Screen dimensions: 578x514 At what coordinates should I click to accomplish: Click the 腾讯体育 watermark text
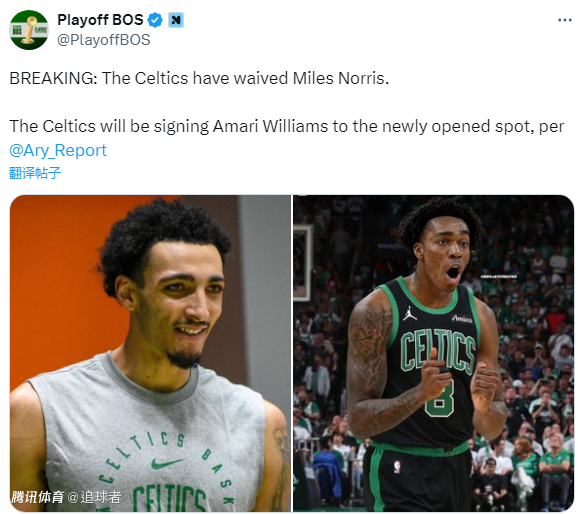37,497
